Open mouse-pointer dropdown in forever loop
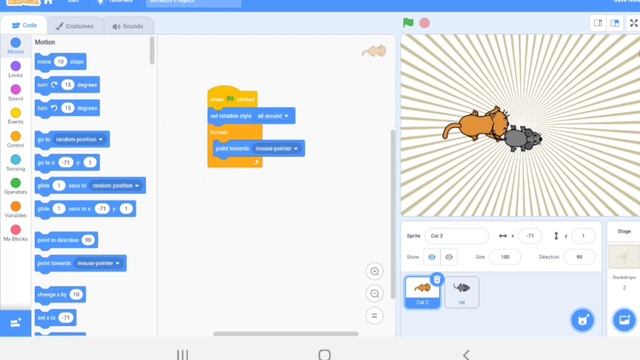Viewport: 640px width, 360px height. (x=277, y=149)
